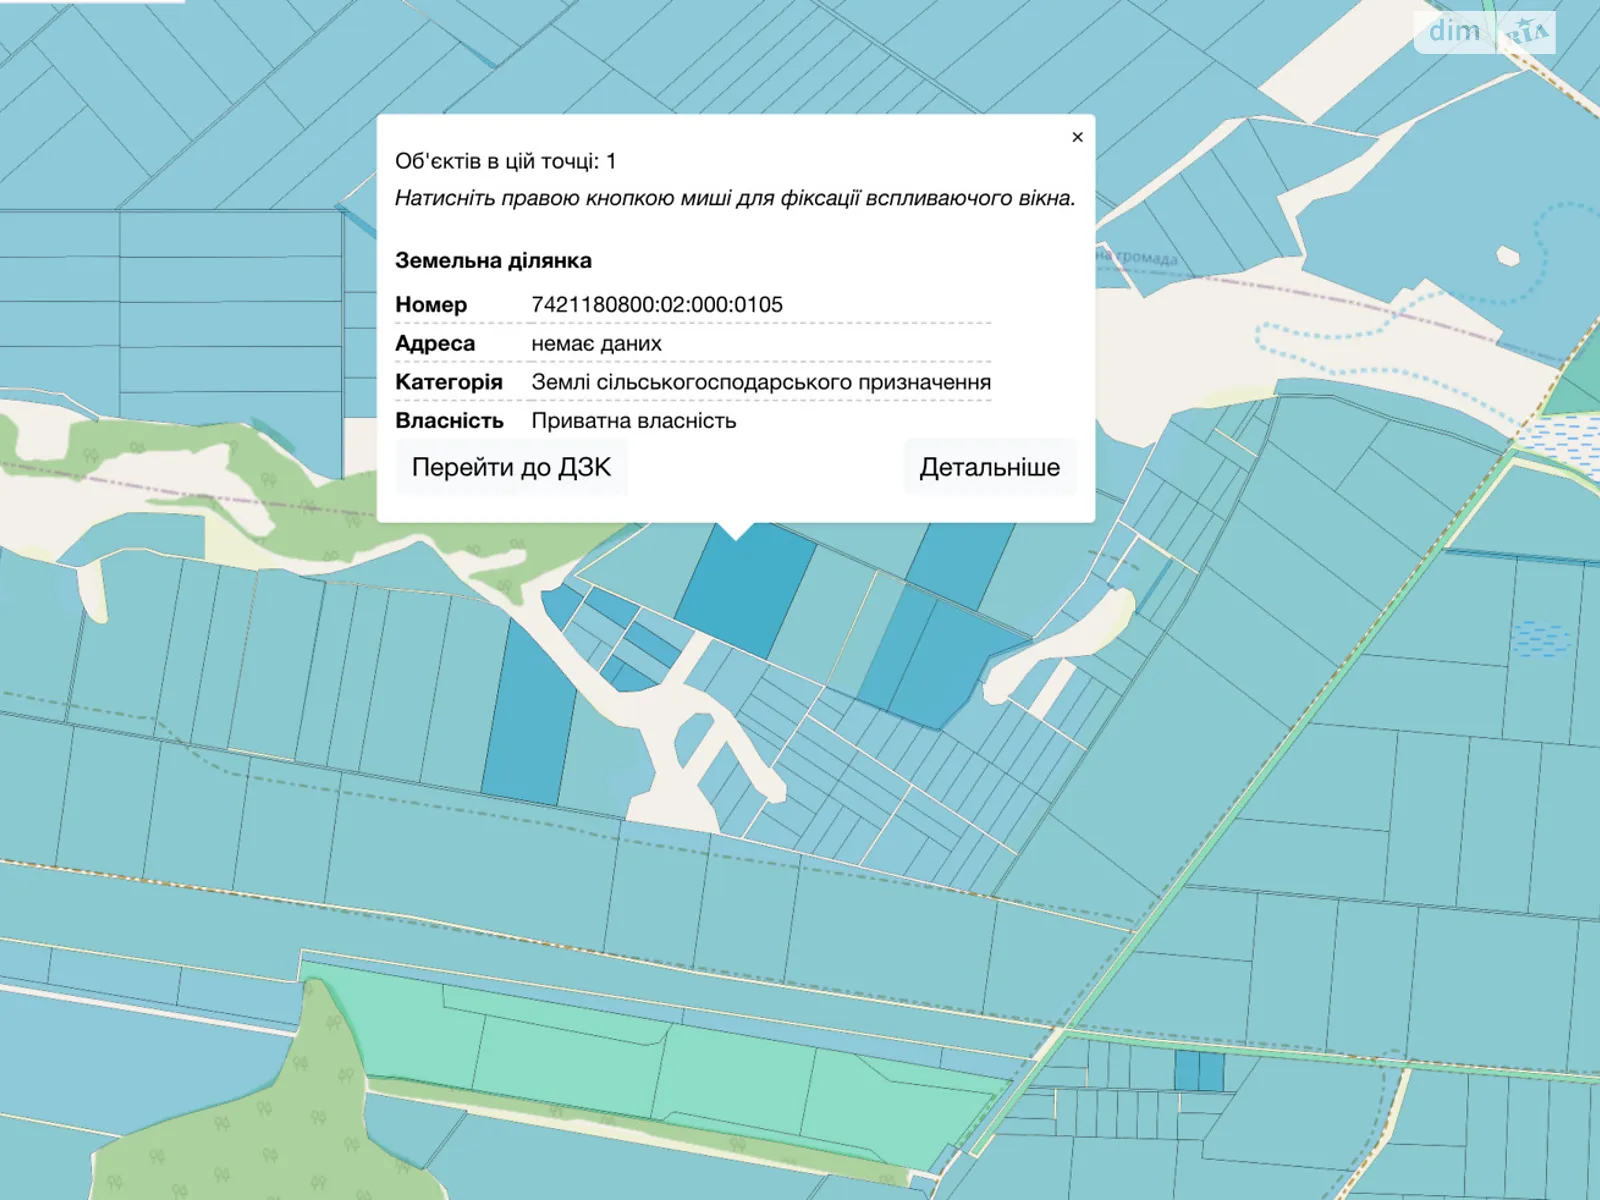The image size is (1600, 1200).
Task: Click the dim.ria logo watermark
Action: (1484, 32)
